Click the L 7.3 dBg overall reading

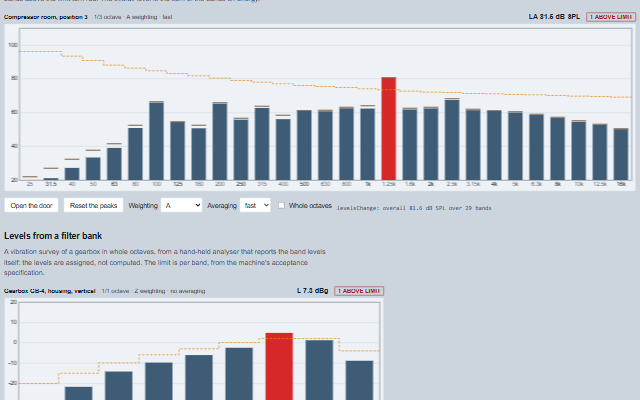point(313,291)
